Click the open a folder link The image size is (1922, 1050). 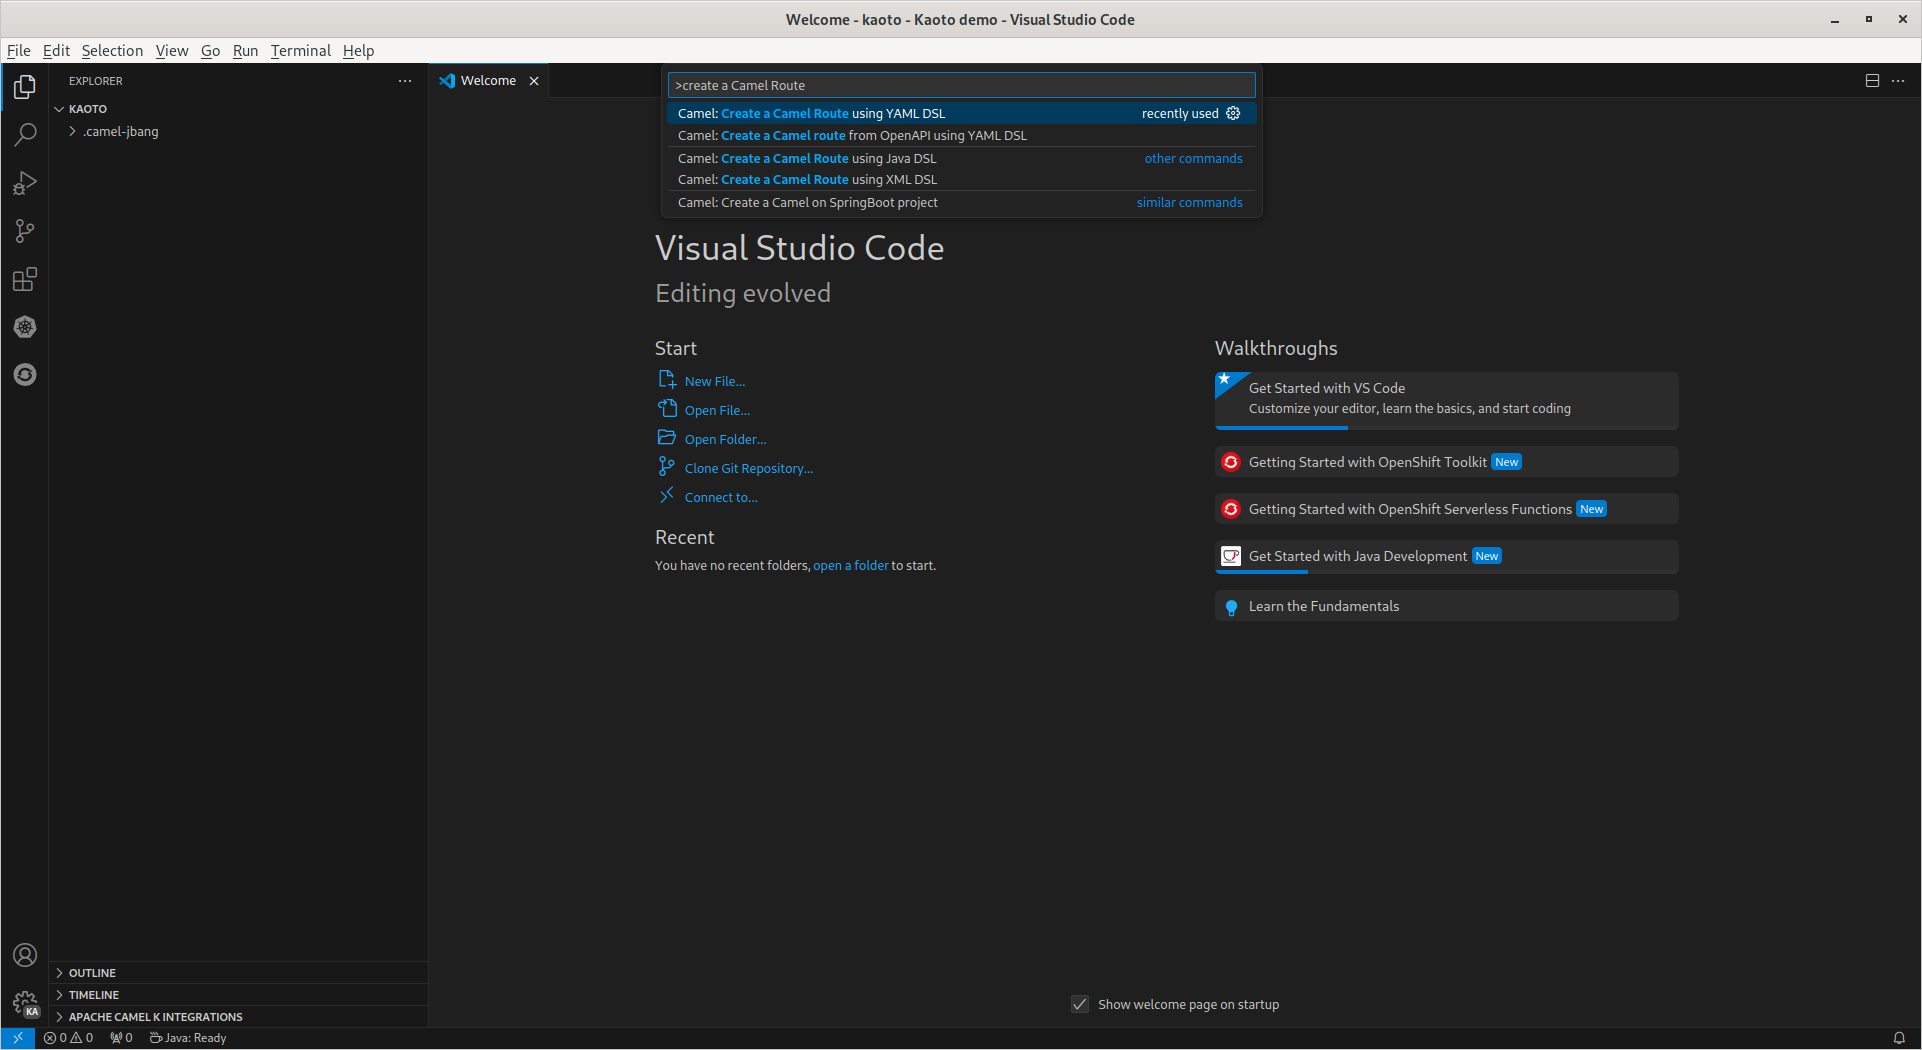(x=850, y=565)
